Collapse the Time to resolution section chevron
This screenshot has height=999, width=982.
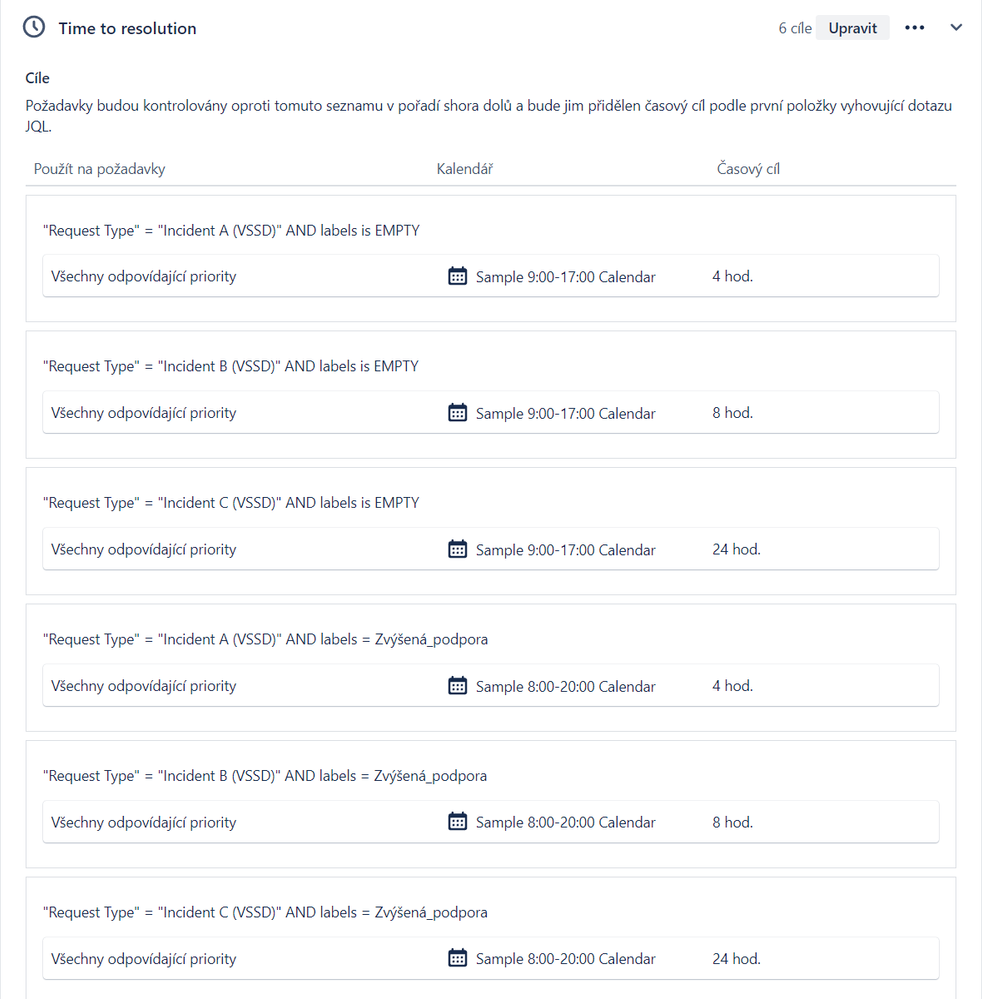click(956, 28)
